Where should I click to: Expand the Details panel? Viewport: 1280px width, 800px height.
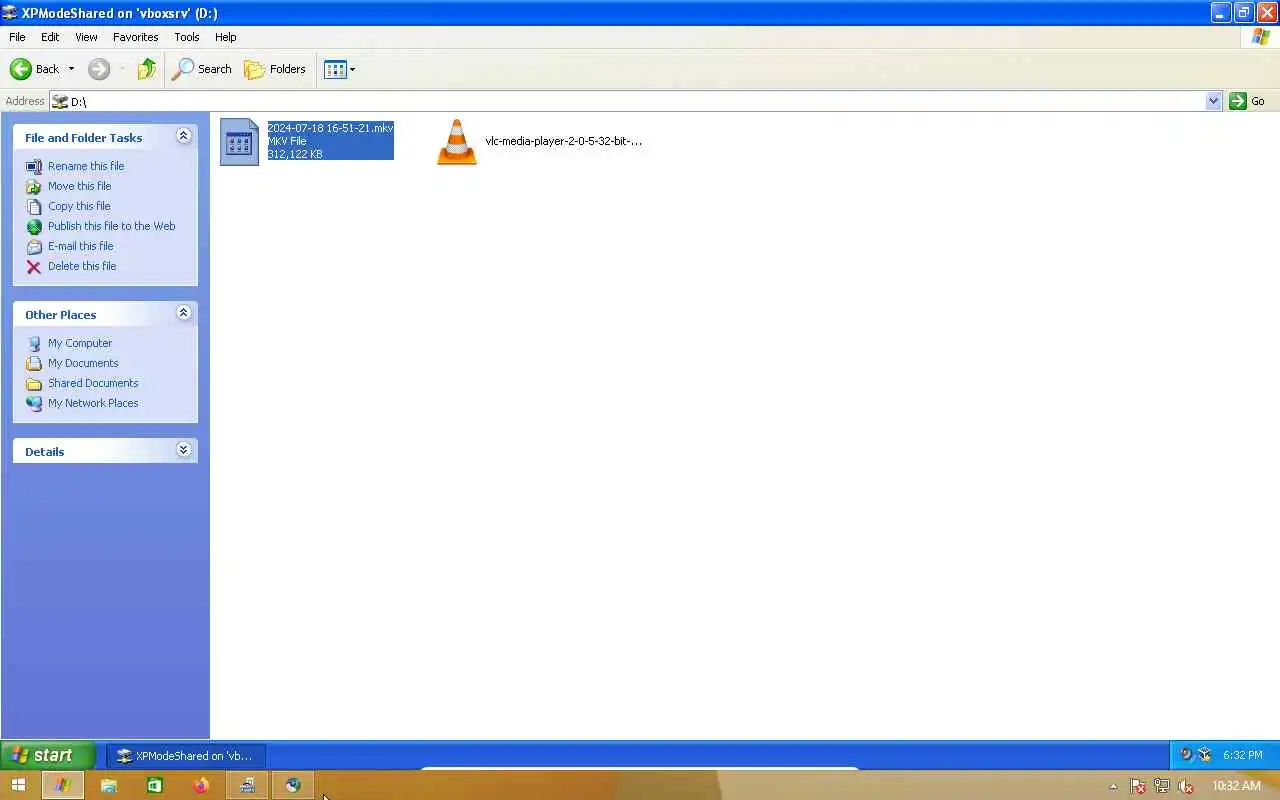coord(183,450)
